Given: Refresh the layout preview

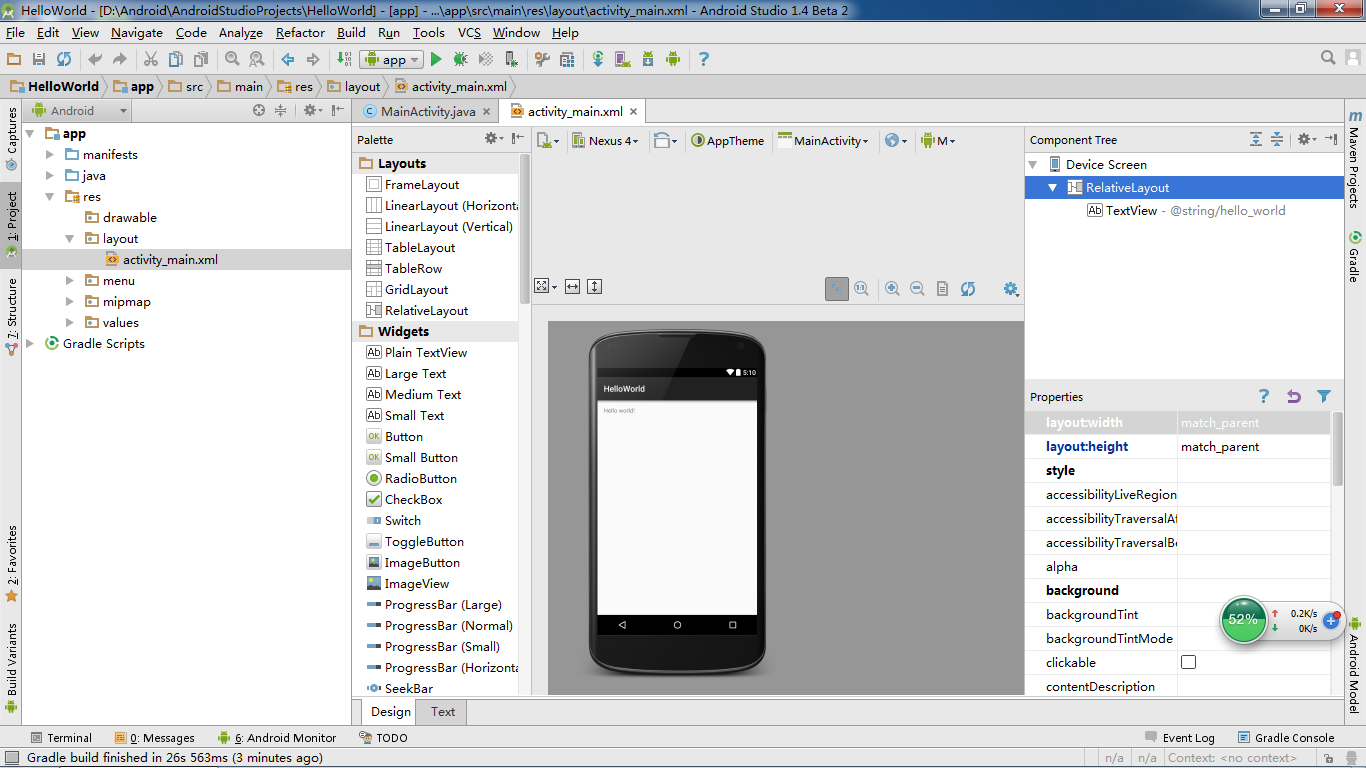Looking at the screenshot, I should coord(967,289).
